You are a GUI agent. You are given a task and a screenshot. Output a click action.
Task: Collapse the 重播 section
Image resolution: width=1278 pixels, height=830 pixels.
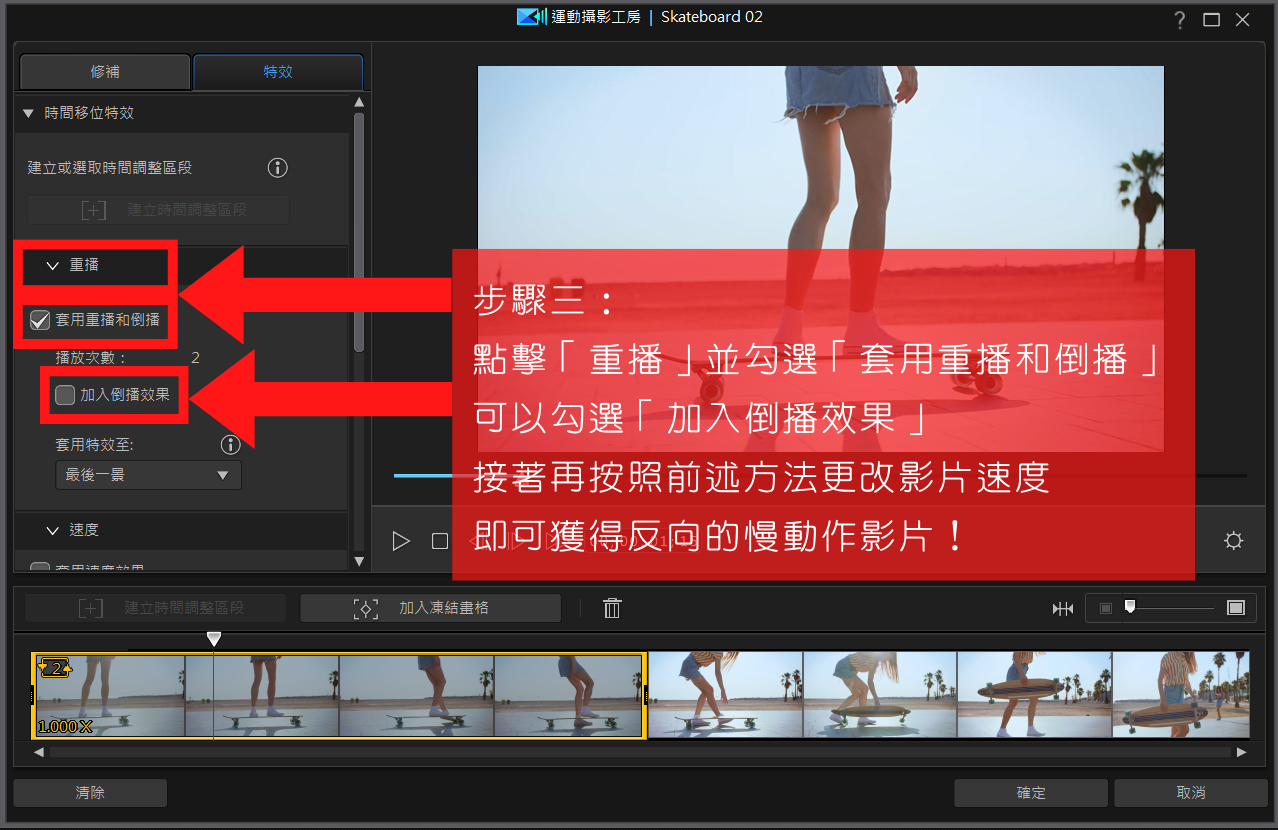[52, 266]
